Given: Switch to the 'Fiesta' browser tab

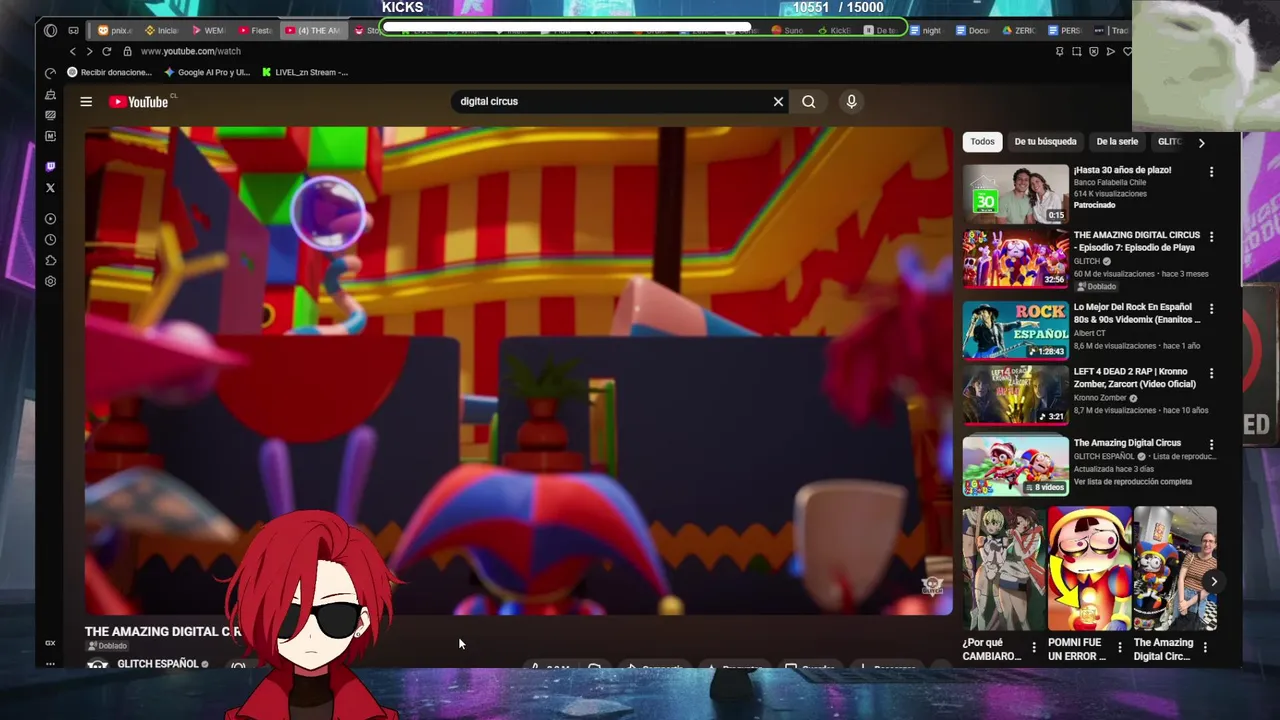Looking at the screenshot, I should tap(255, 31).
